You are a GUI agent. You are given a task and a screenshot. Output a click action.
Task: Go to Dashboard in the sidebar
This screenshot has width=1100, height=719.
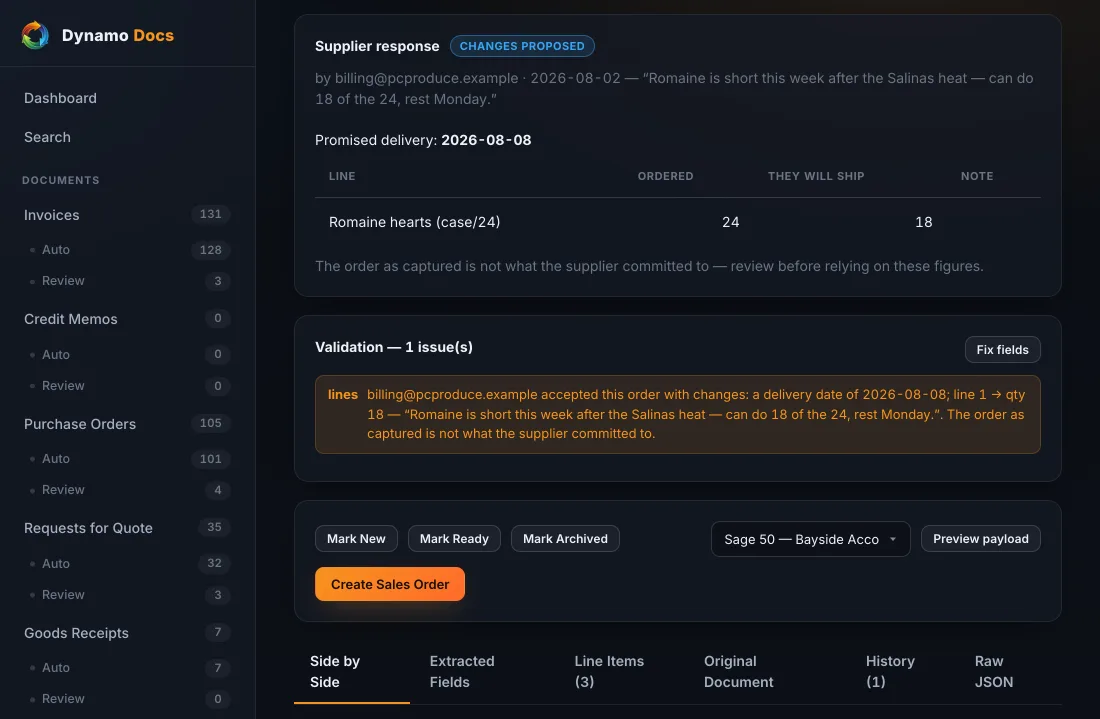60,98
